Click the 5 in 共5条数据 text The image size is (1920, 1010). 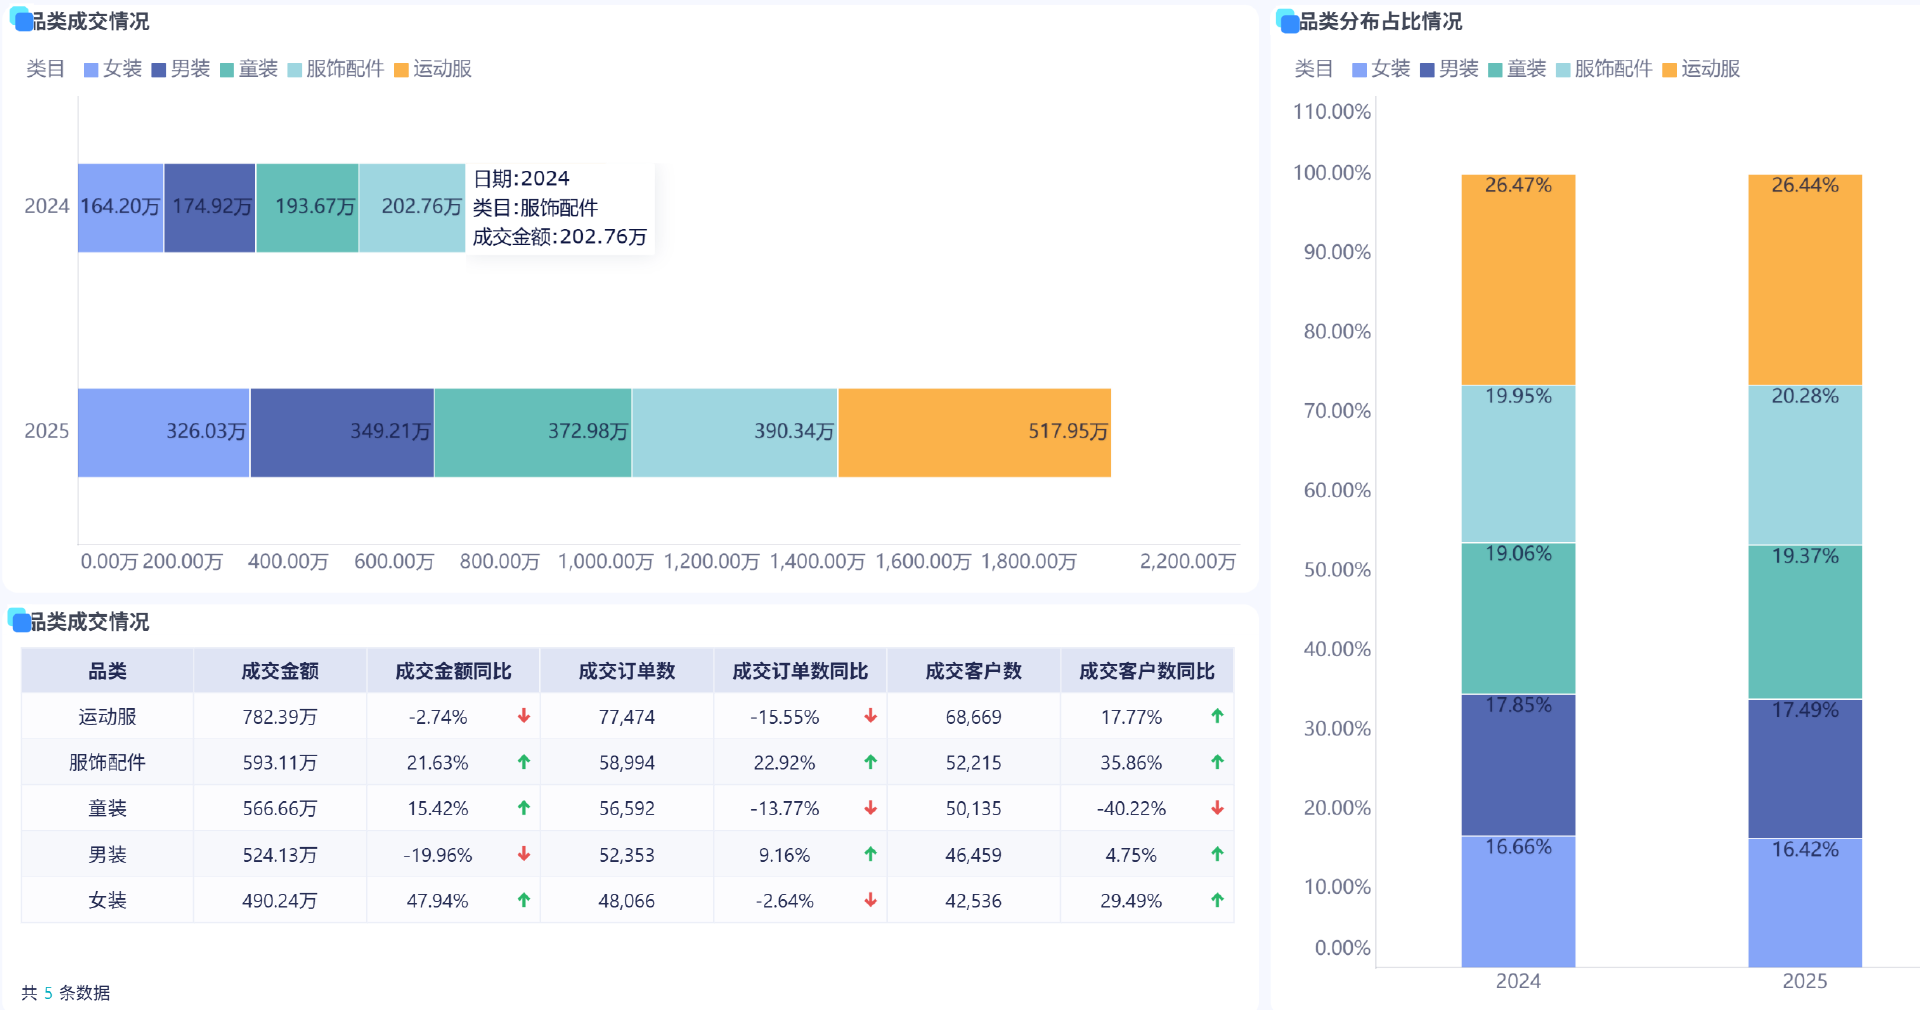click(47, 993)
